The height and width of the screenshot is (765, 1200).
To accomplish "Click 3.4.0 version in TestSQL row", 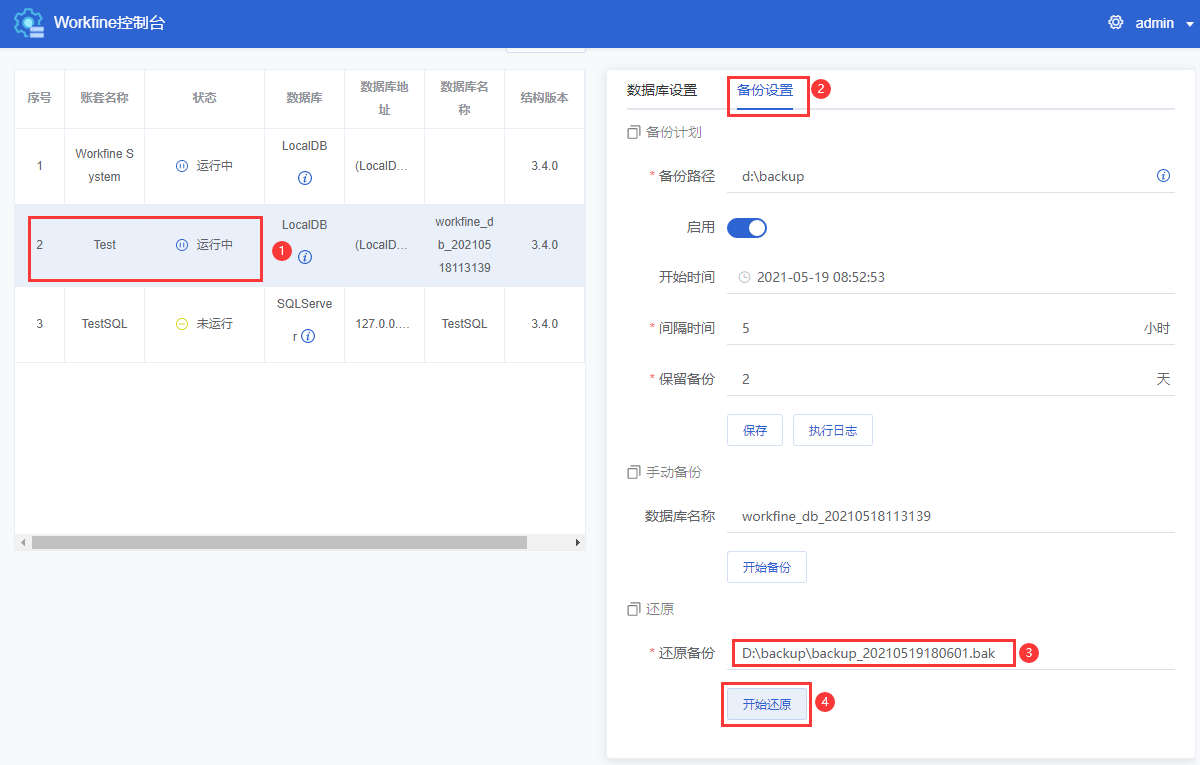I will (x=545, y=324).
